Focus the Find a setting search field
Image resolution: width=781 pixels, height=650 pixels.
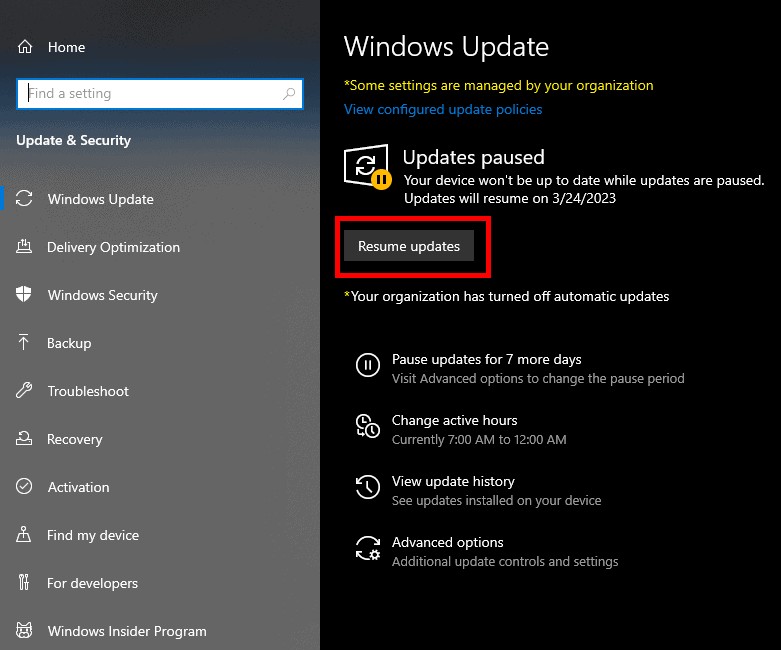click(160, 93)
